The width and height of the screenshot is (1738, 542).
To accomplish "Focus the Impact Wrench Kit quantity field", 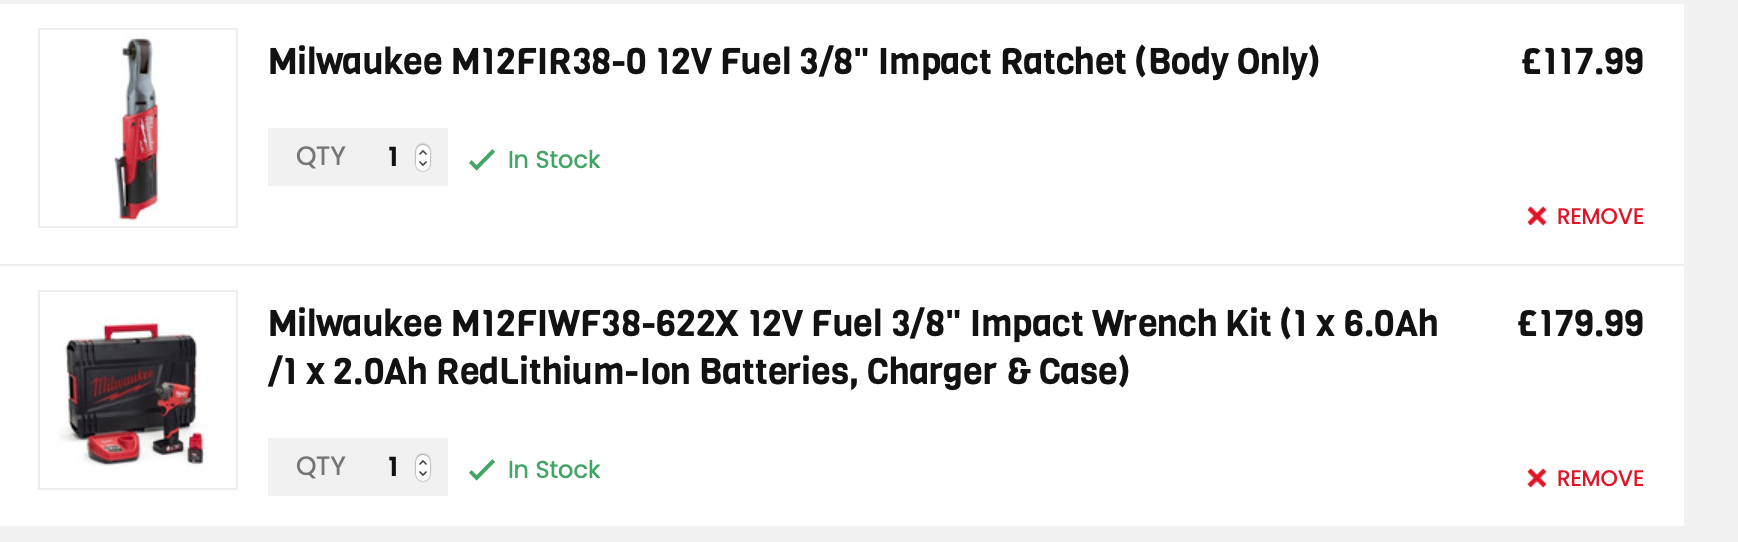I will [392, 467].
